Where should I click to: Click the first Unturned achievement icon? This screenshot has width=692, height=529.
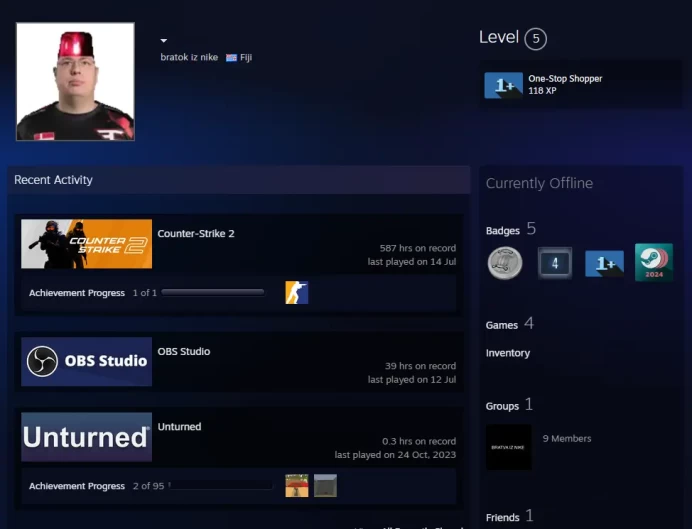point(297,486)
